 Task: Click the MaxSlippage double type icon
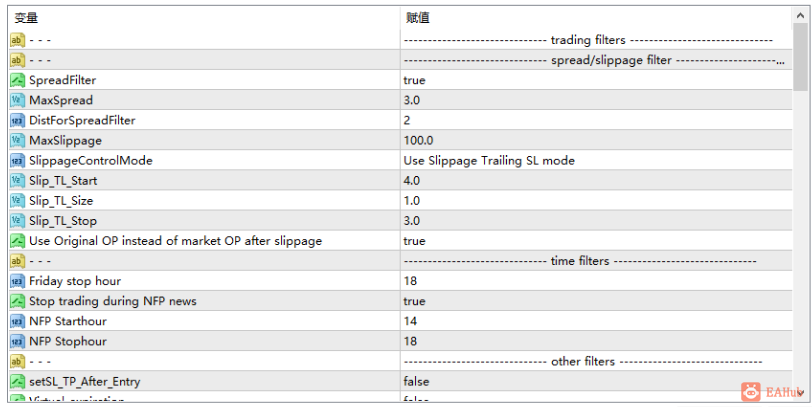point(17,141)
